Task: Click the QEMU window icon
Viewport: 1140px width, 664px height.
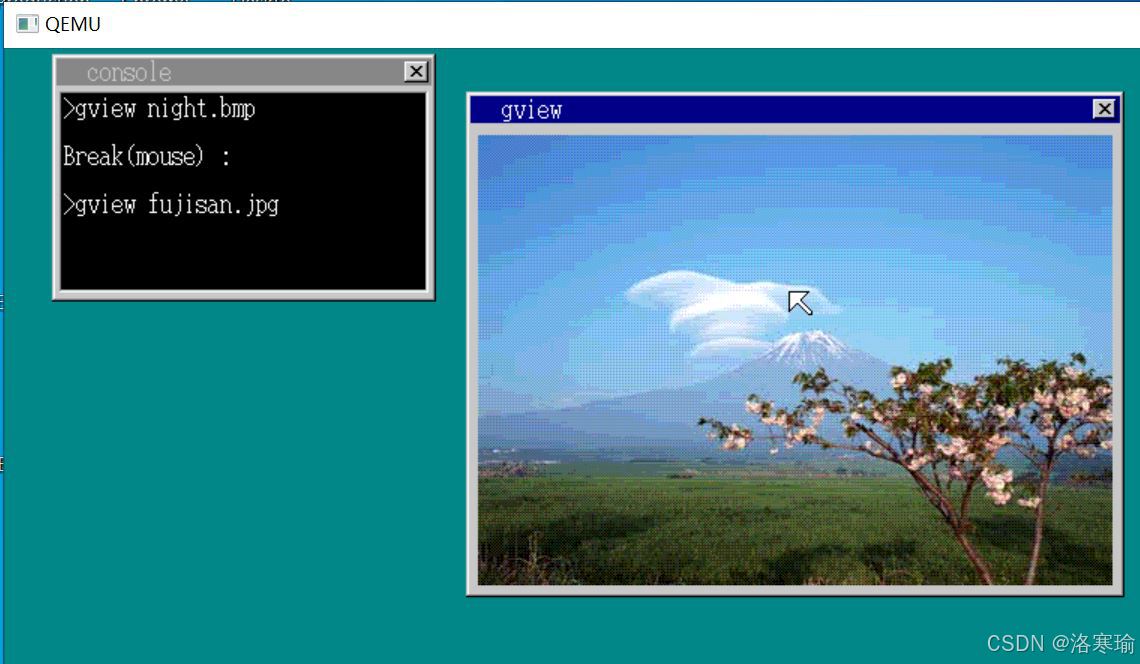Action: tap(27, 24)
